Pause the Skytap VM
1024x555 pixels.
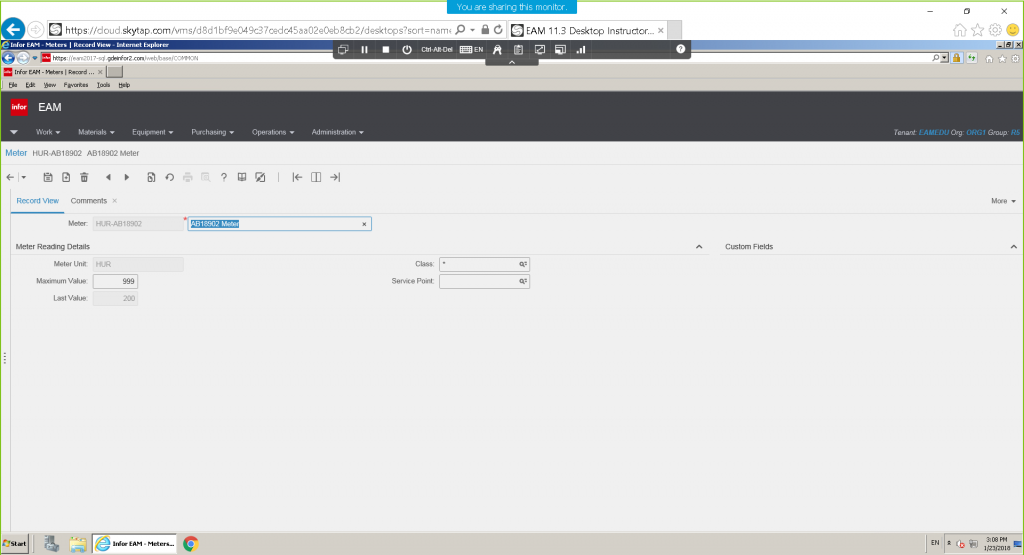(x=364, y=50)
